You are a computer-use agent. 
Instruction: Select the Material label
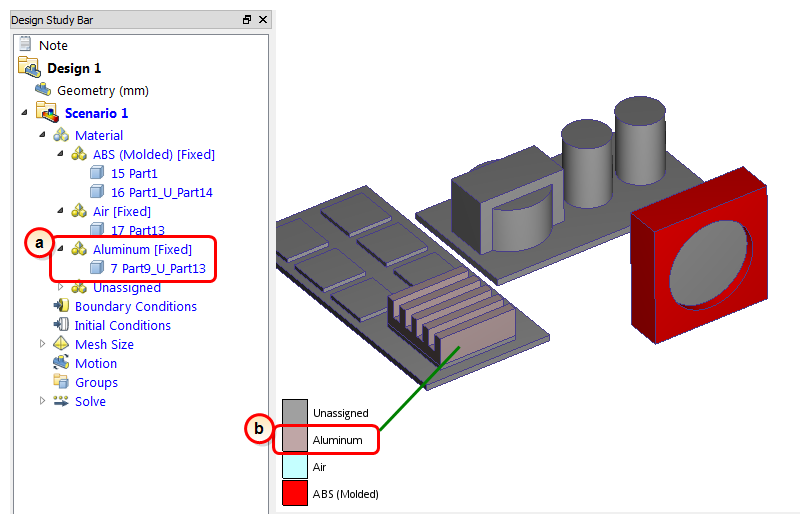pyautogui.click(x=99, y=135)
